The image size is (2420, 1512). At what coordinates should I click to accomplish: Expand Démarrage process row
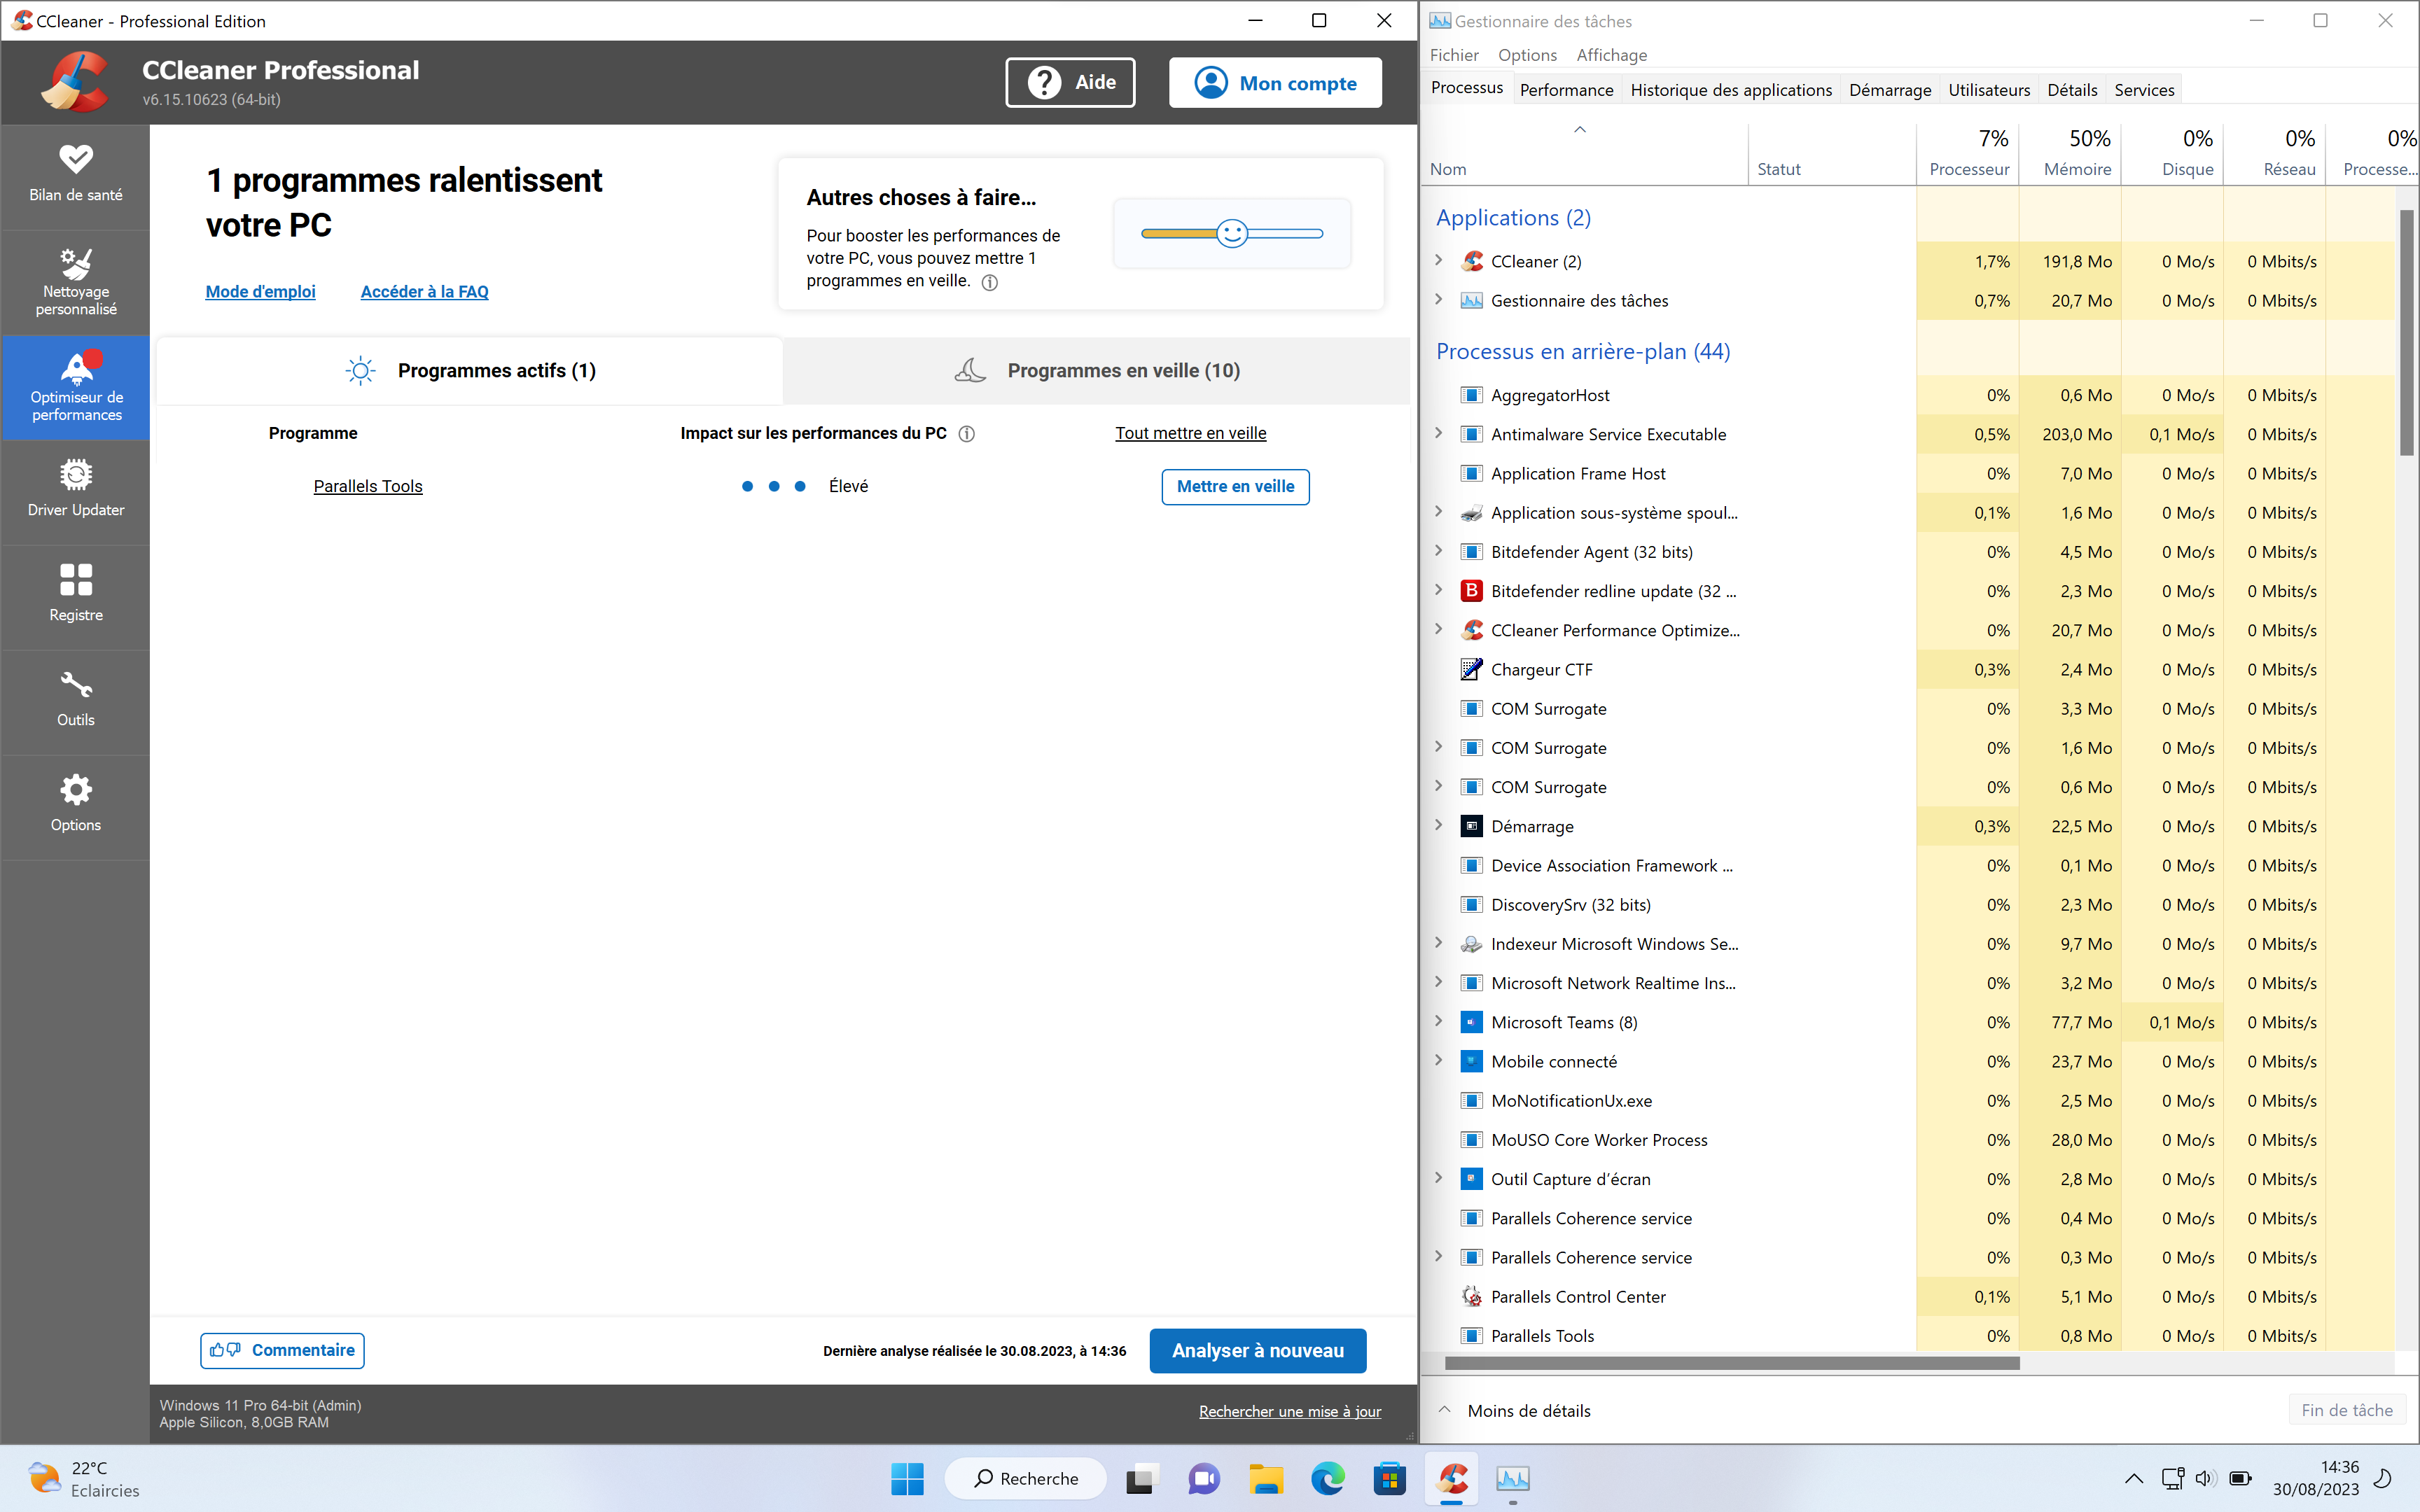[x=1439, y=825]
